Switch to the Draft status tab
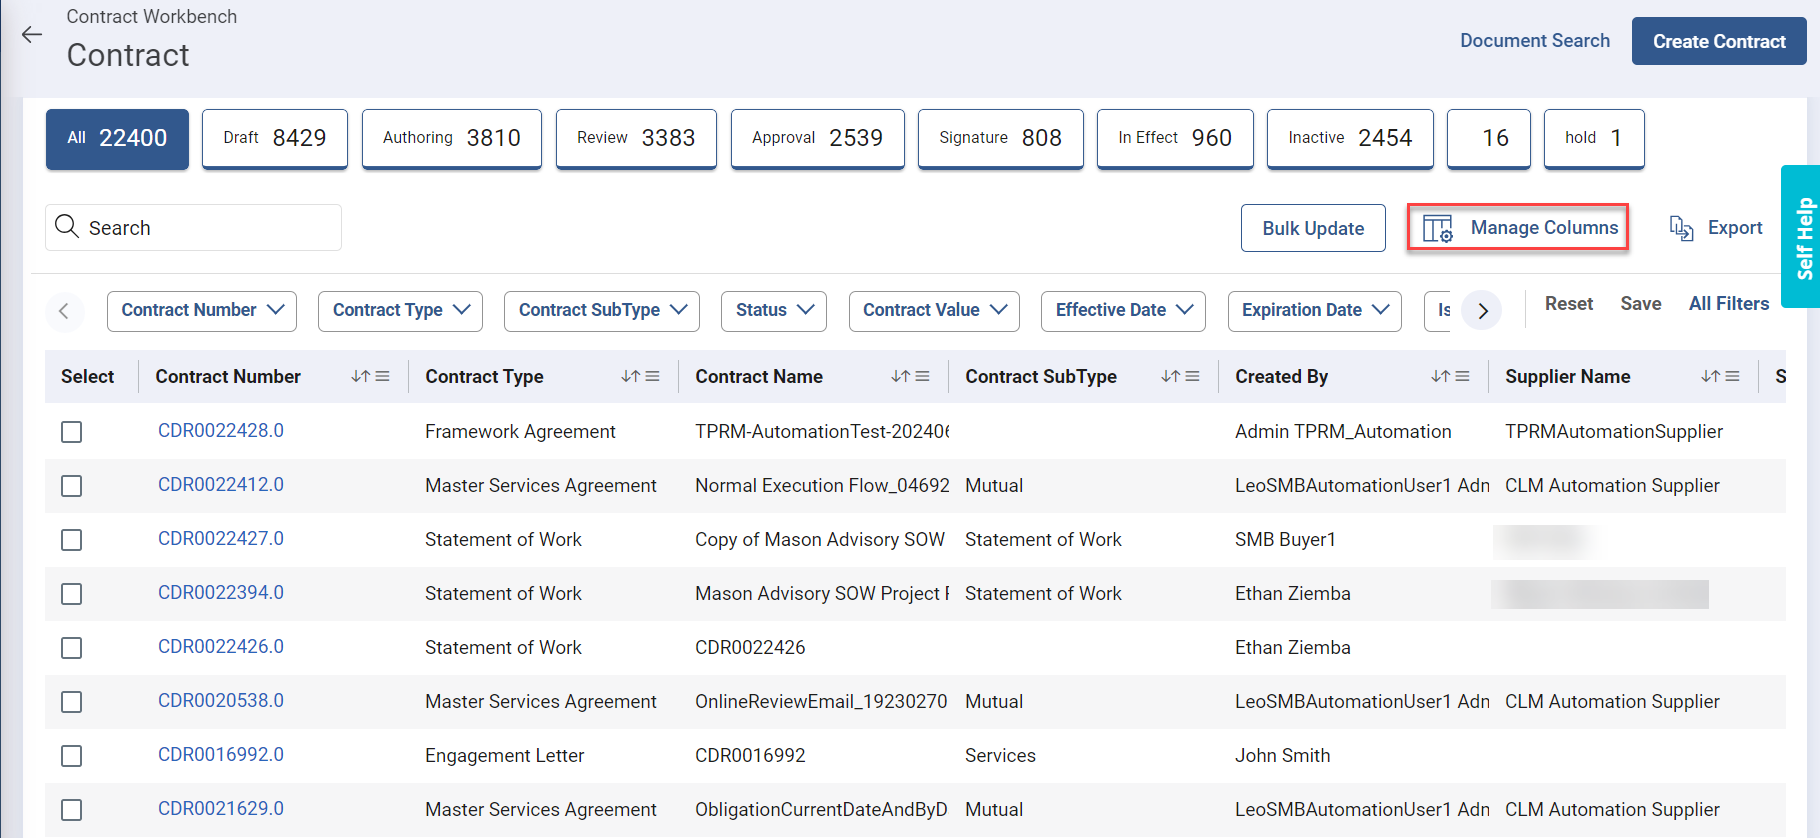The width and height of the screenshot is (1820, 838). coord(274,138)
